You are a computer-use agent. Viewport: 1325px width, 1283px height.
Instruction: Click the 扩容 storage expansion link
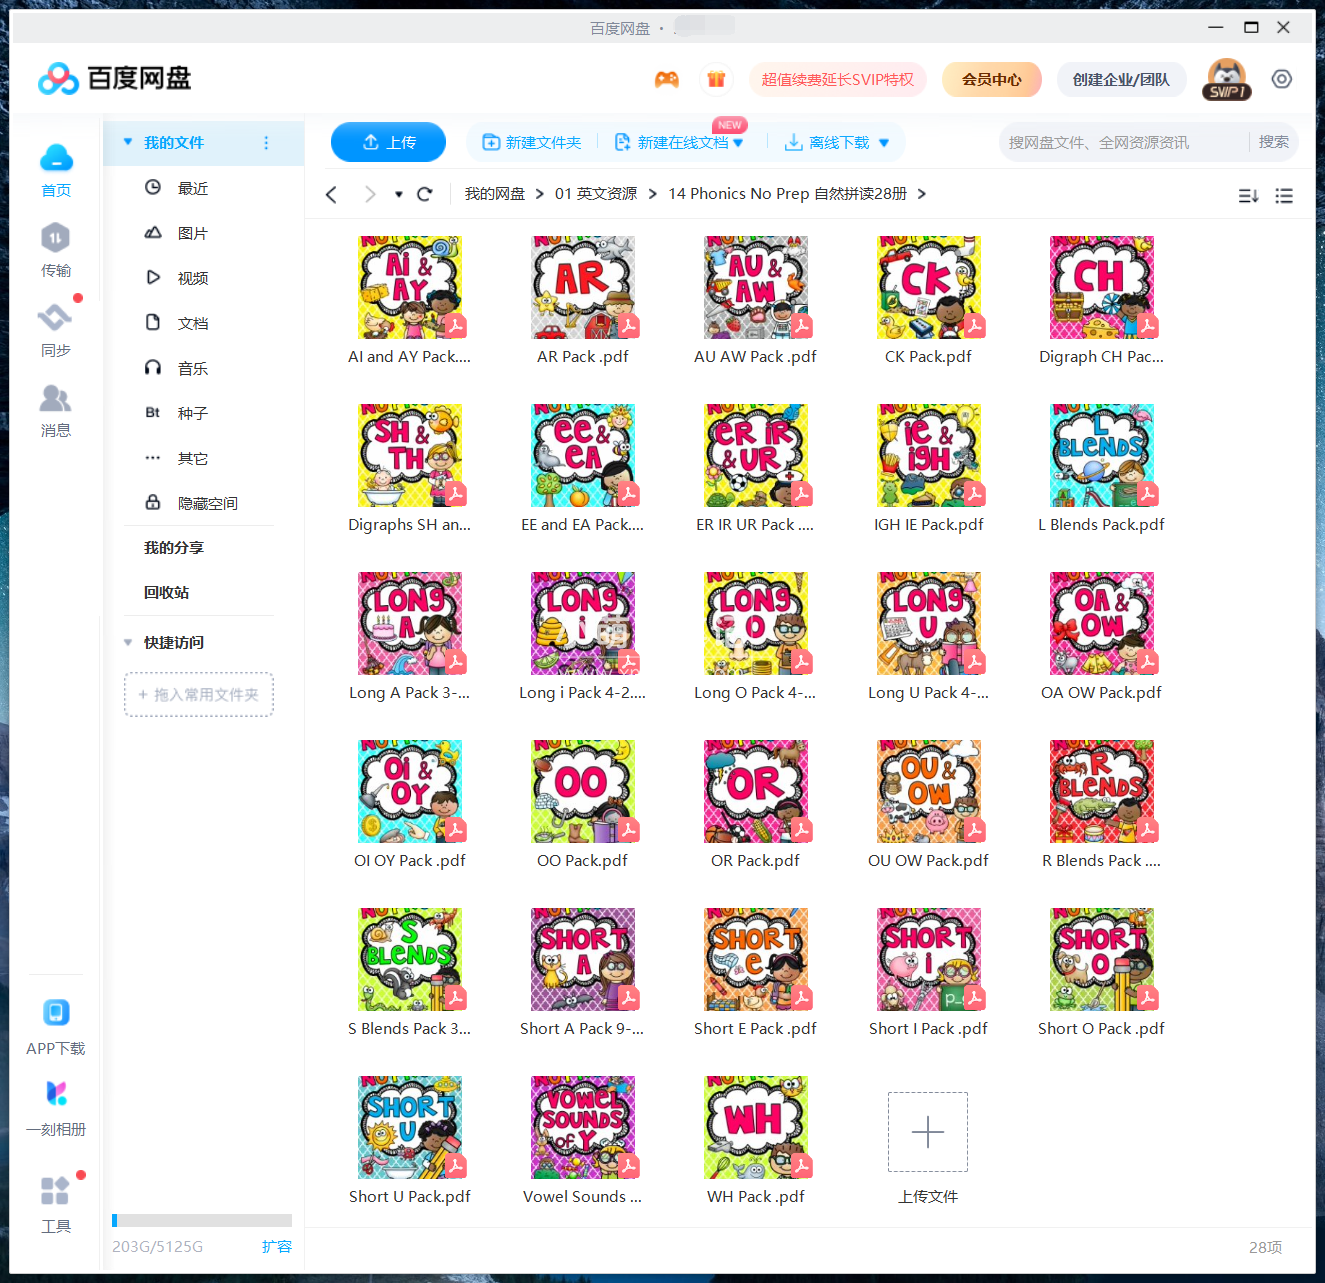pyautogui.click(x=277, y=1246)
